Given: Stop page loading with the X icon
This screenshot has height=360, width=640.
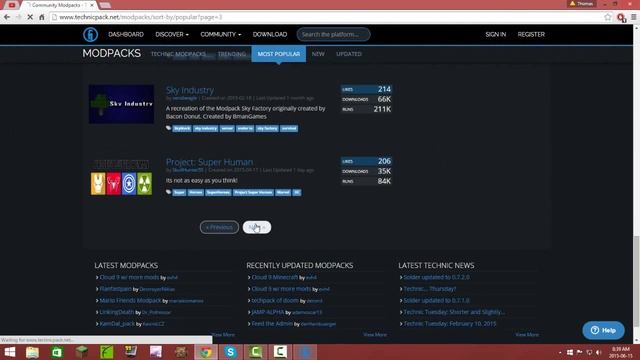Looking at the screenshot, I should point(30,17).
